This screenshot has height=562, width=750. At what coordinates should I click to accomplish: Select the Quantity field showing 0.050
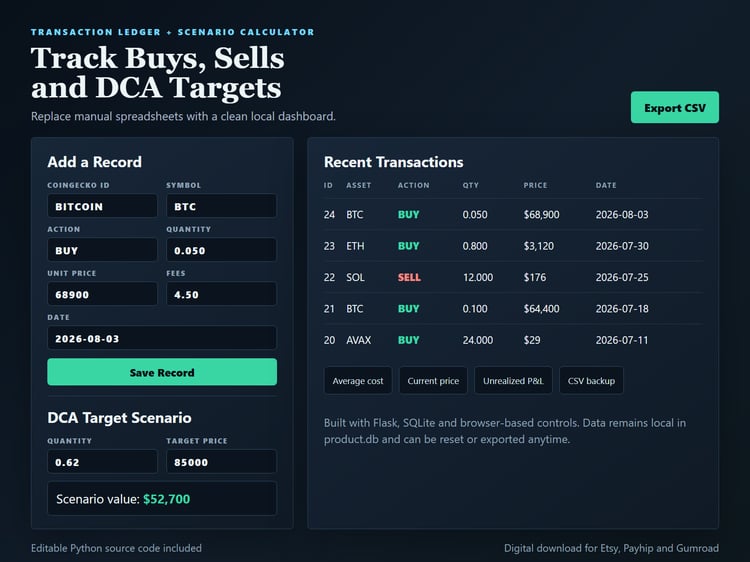point(221,250)
